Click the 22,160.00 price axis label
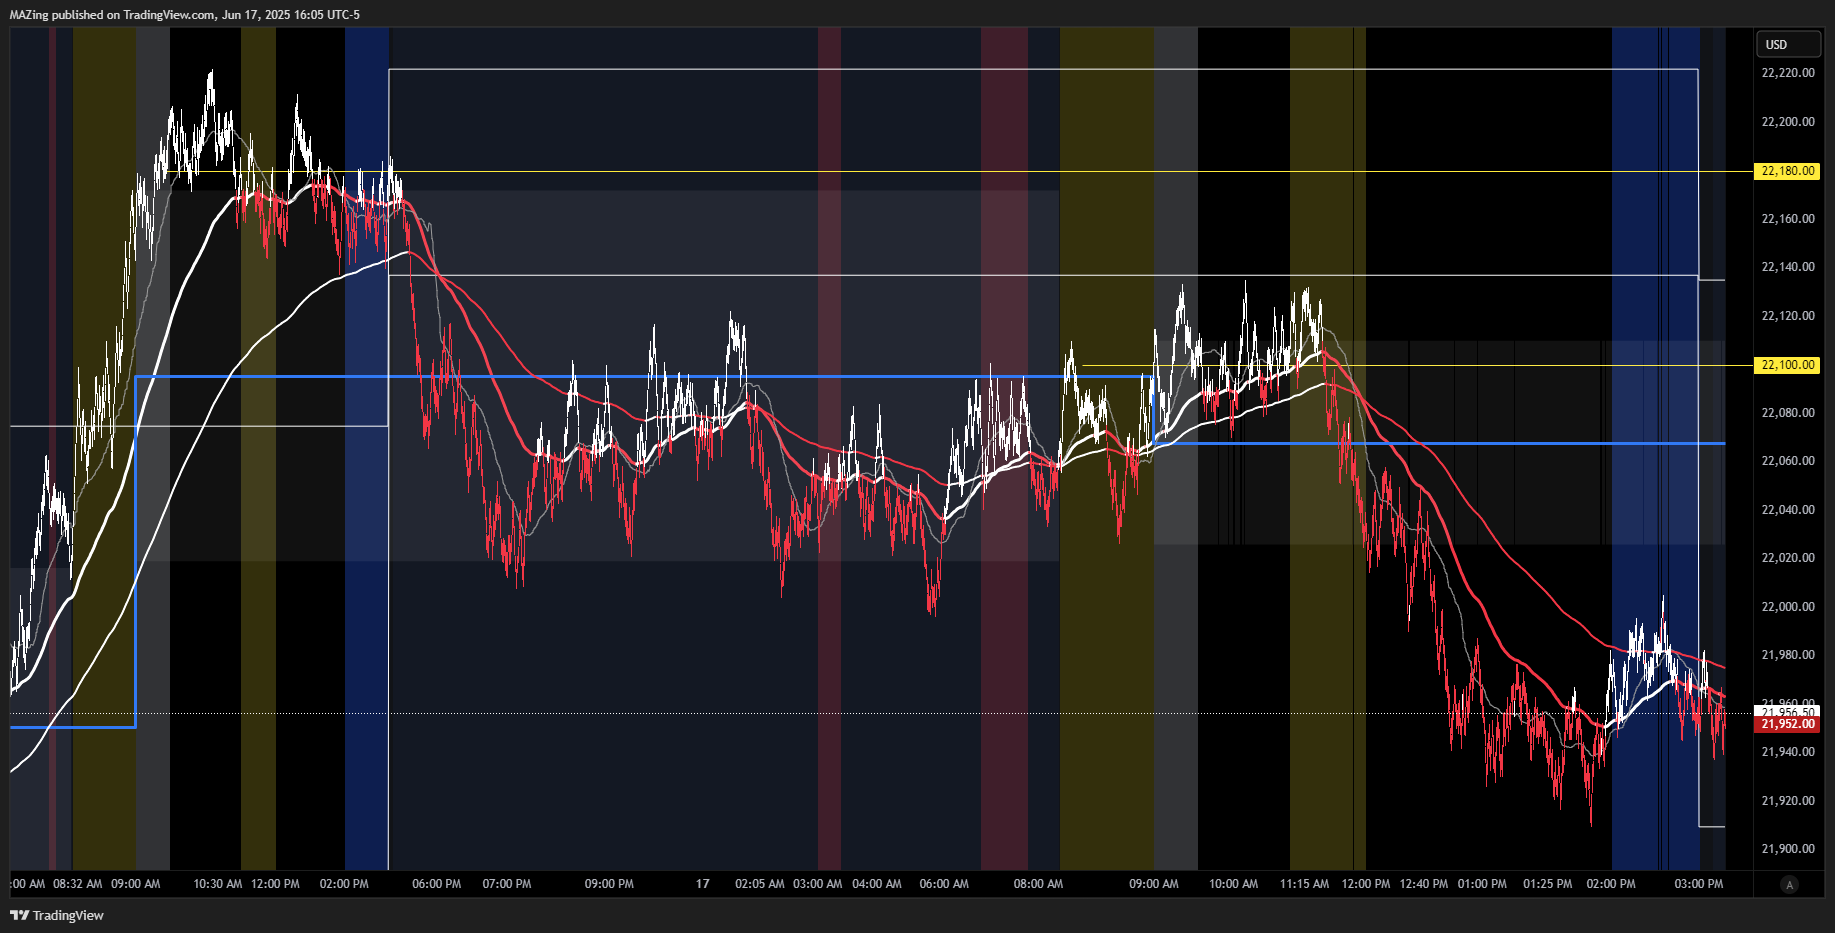1835x933 pixels. [1788, 219]
